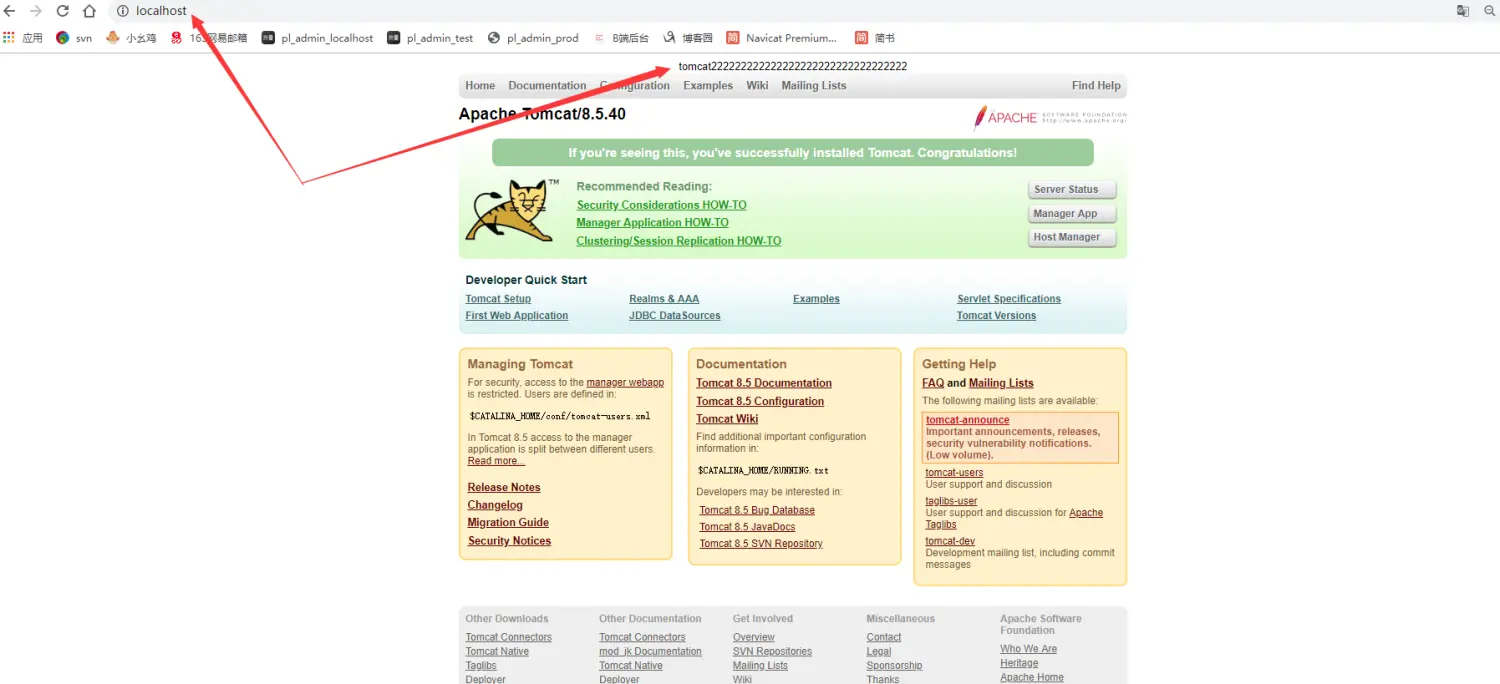Open the Tomcat 8.5 Configuration link
1500x684 pixels.
(760, 402)
